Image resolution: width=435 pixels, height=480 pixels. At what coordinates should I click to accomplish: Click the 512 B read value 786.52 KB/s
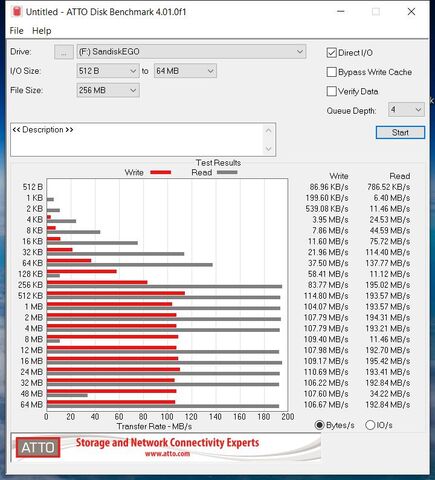point(389,187)
